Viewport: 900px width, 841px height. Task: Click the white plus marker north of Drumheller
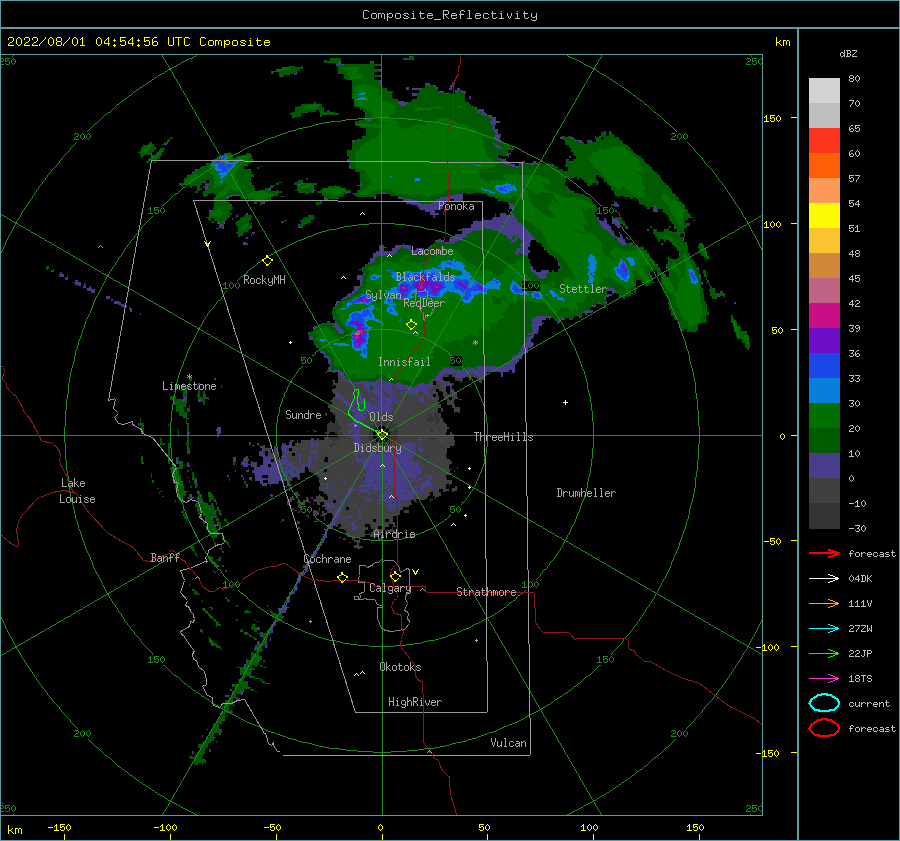pyautogui.click(x=565, y=402)
